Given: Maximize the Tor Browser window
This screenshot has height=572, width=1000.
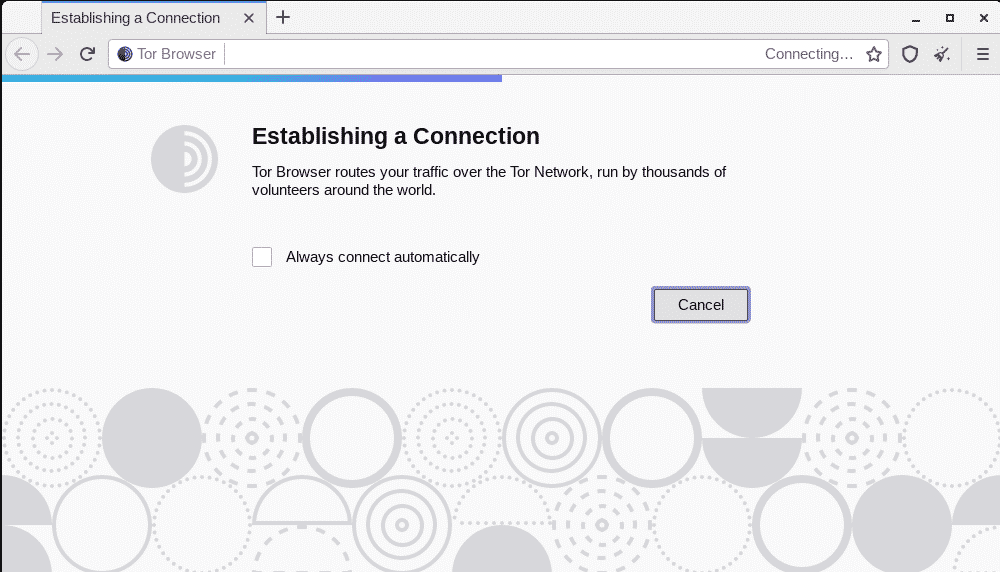Looking at the screenshot, I should pos(950,18).
